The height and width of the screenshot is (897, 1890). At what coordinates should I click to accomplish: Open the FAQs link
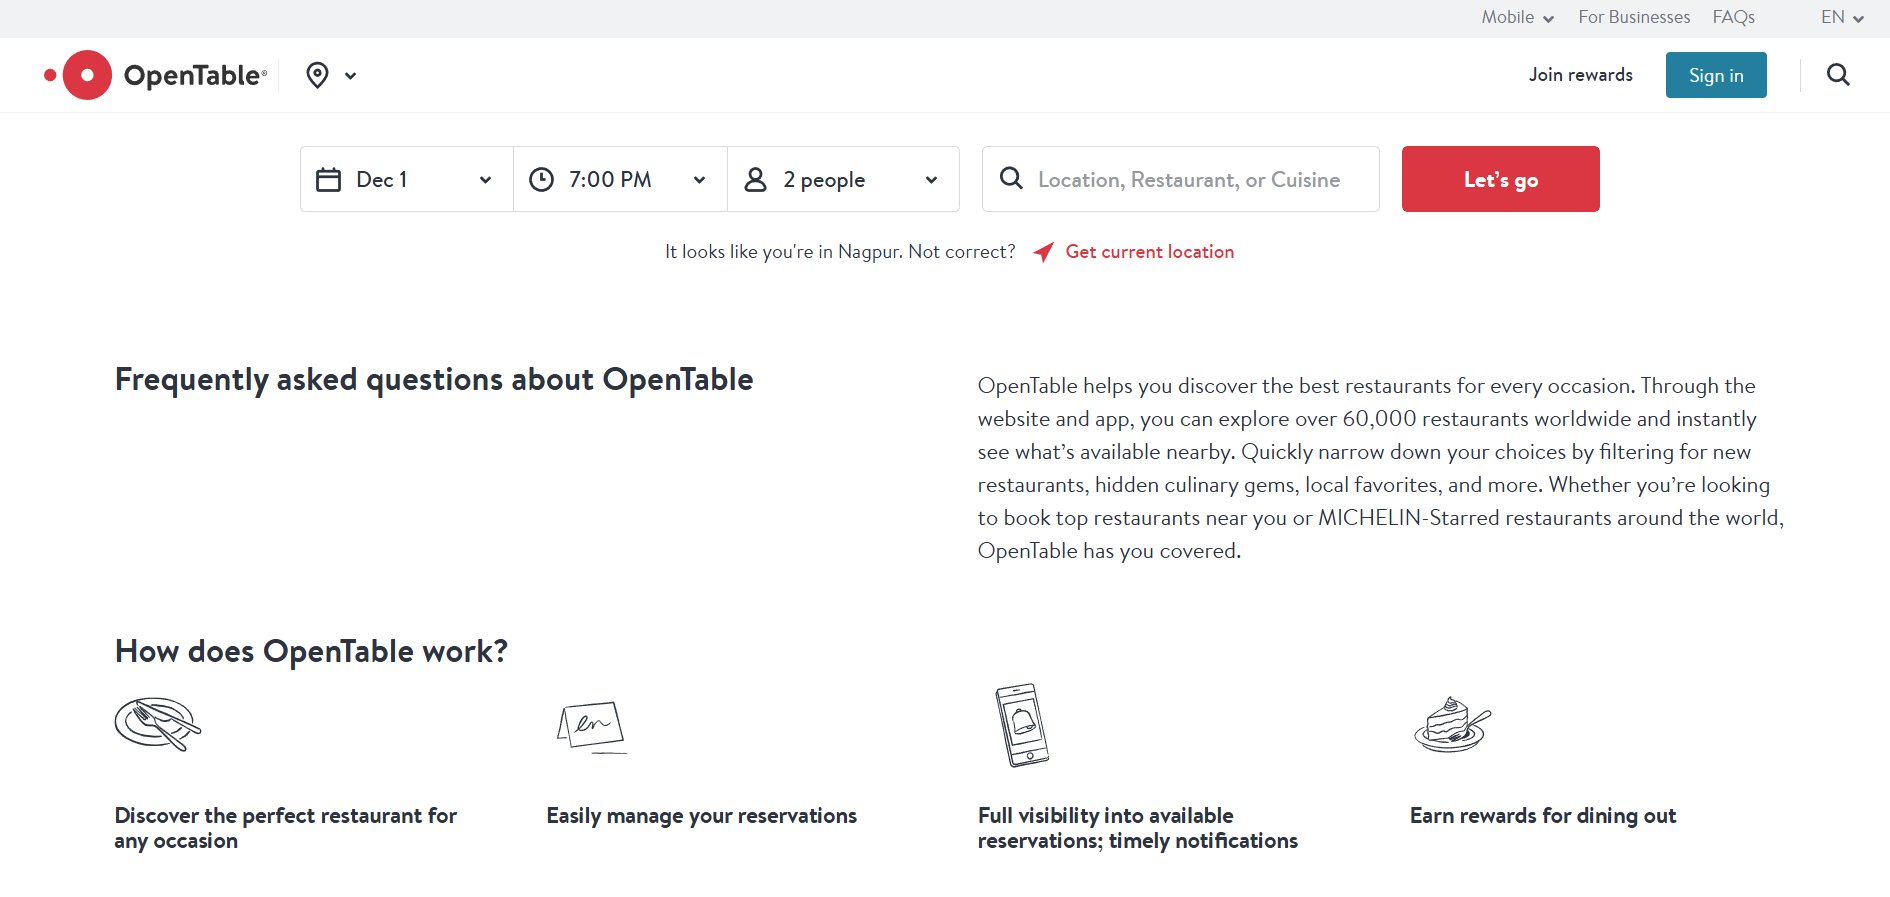1733,17
